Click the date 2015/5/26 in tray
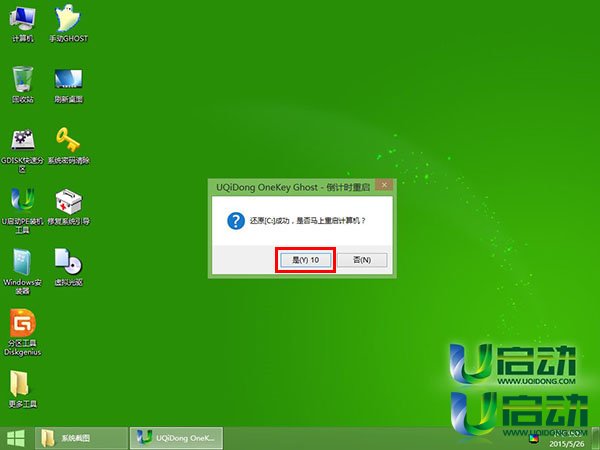 [567, 444]
